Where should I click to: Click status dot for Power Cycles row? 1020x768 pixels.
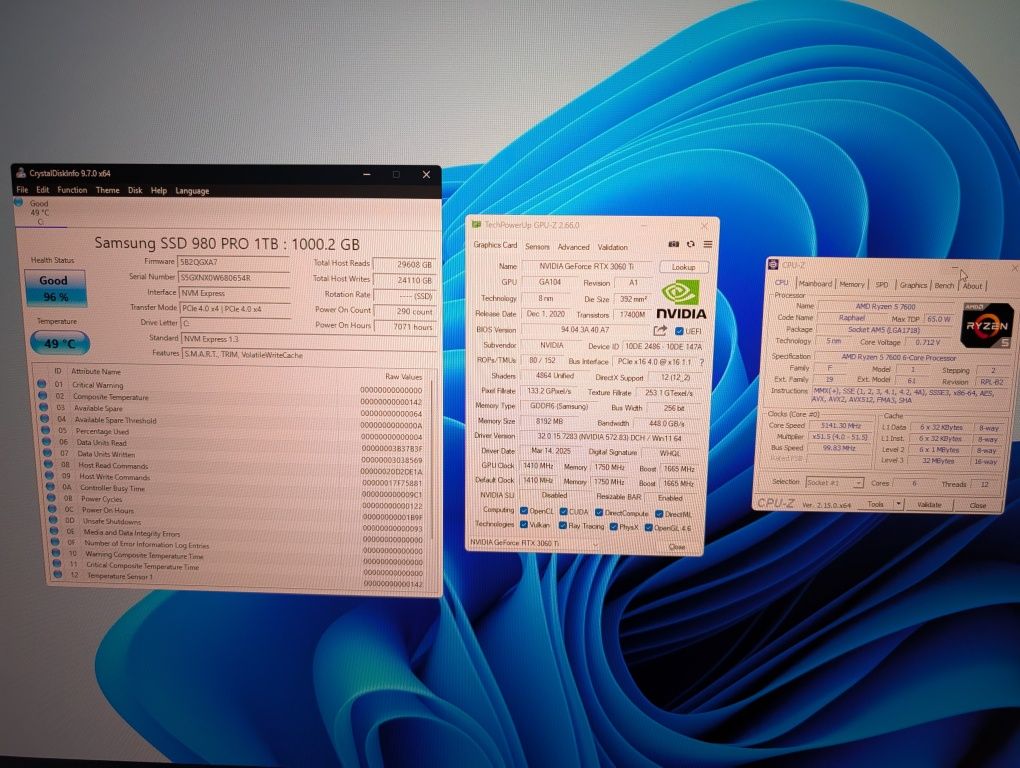tap(51, 497)
